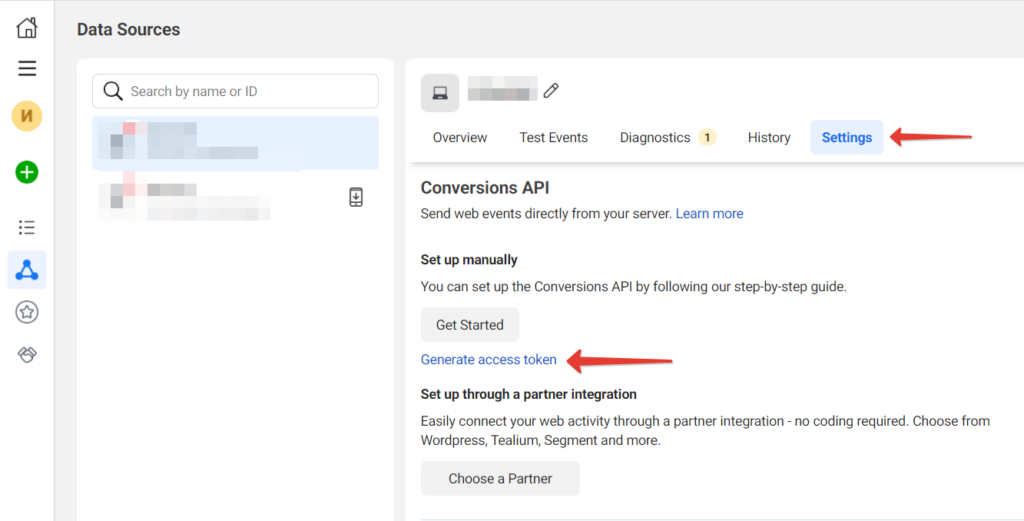Click the green plus create button

click(27, 172)
